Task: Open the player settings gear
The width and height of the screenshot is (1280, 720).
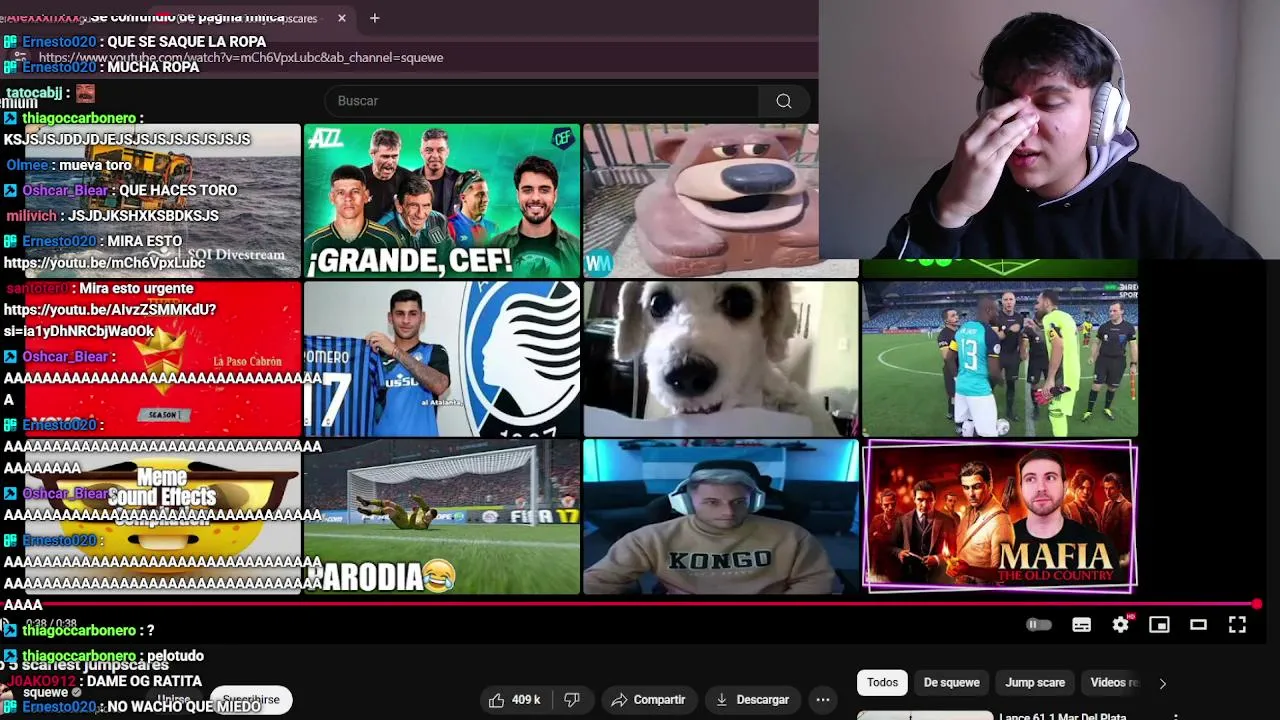Action: coord(1121,625)
